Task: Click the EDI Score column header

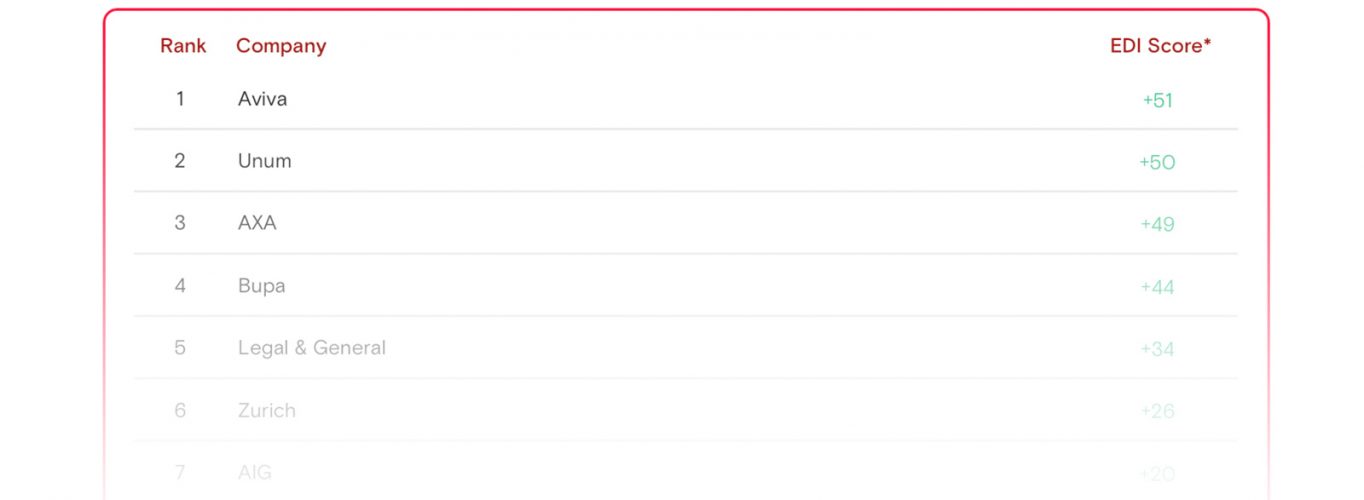Action: pos(1160,46)
